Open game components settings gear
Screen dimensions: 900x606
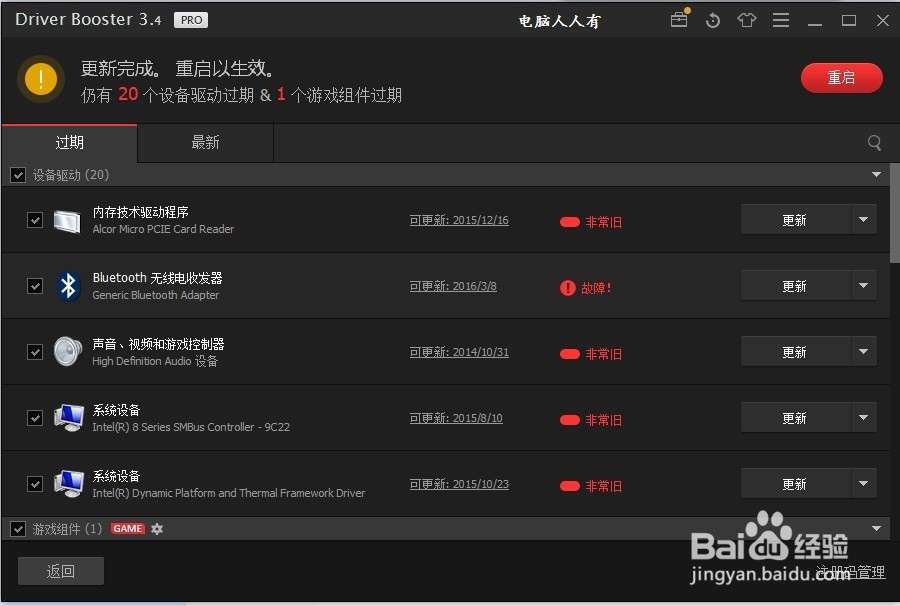(157, 529)
